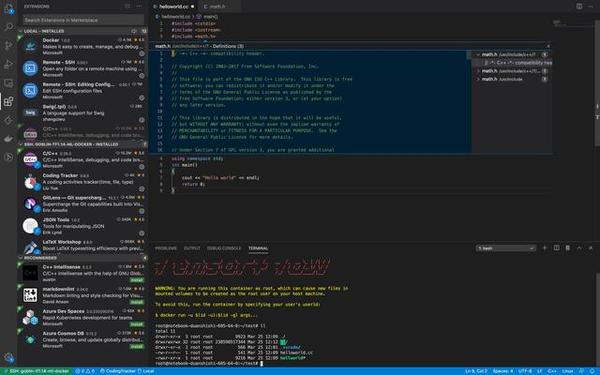
Task: Open Docker view in activity bar
Action: [8, 139]
